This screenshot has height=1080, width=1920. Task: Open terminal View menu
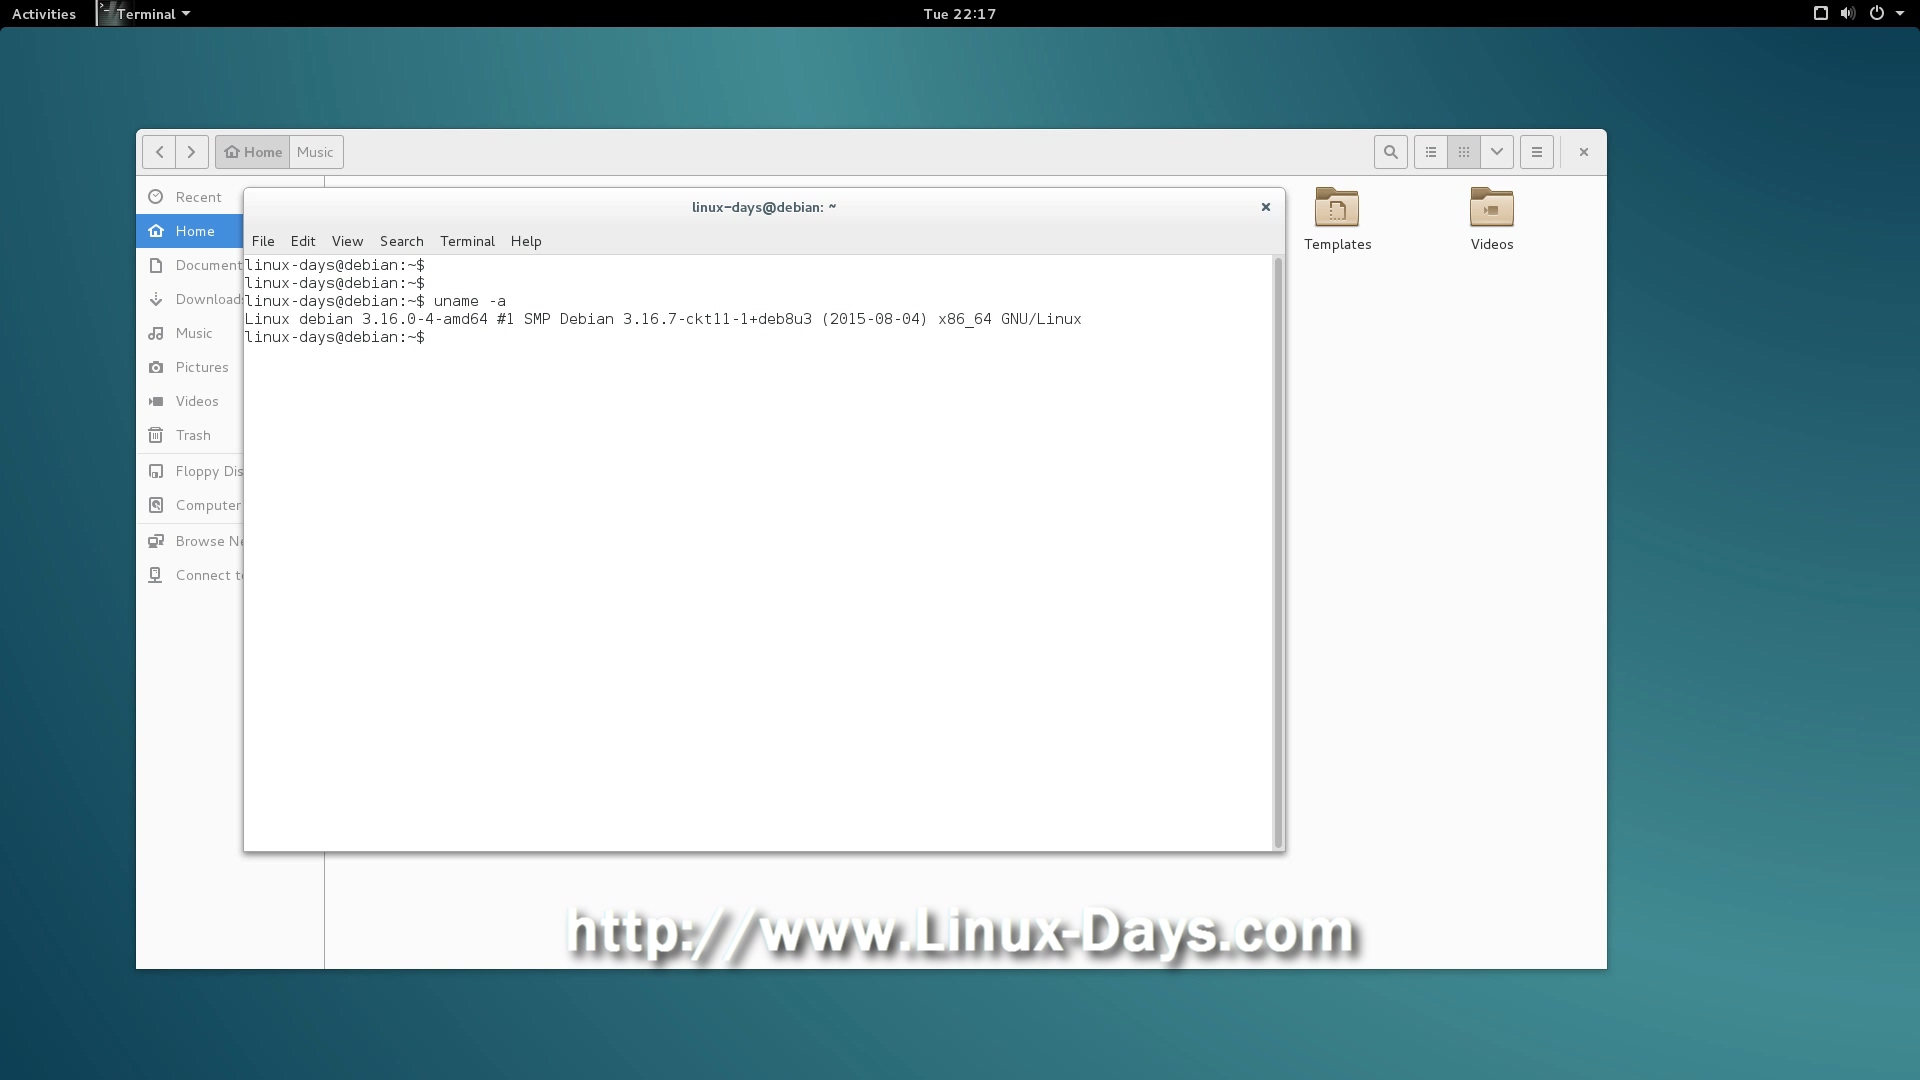point(347,241)
